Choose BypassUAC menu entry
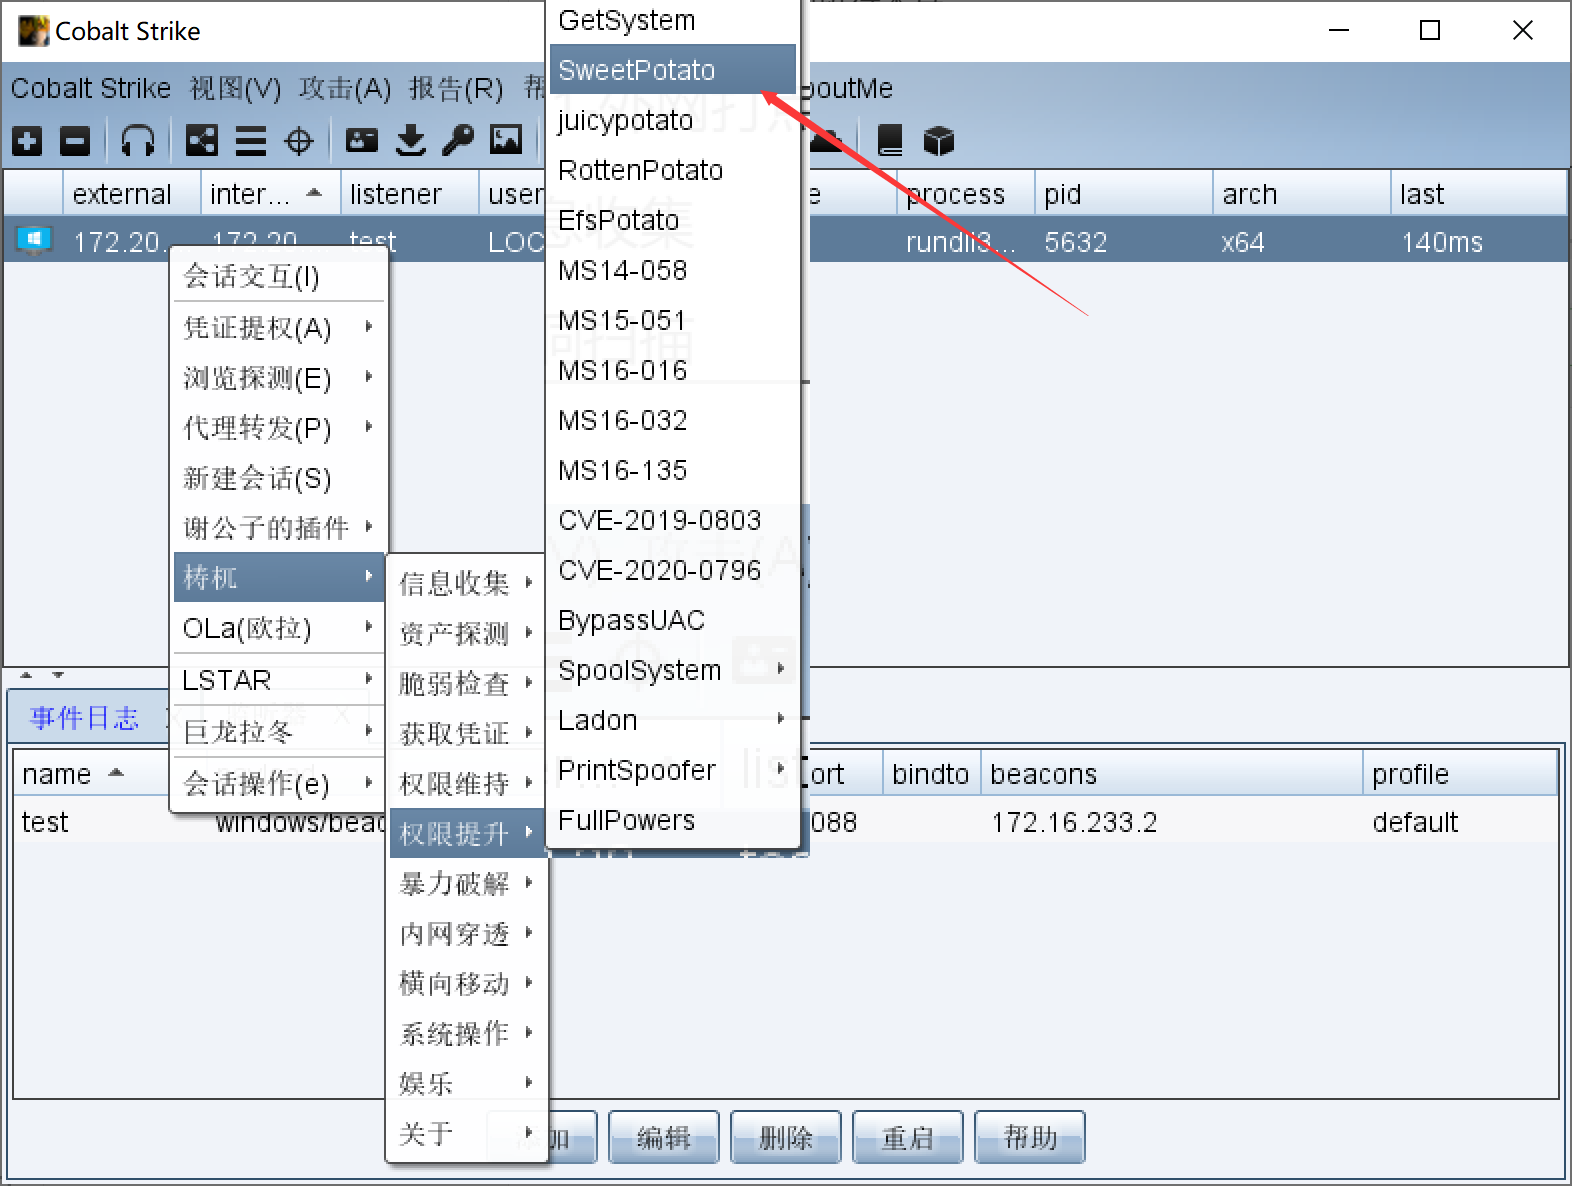 tap(673, 620)
